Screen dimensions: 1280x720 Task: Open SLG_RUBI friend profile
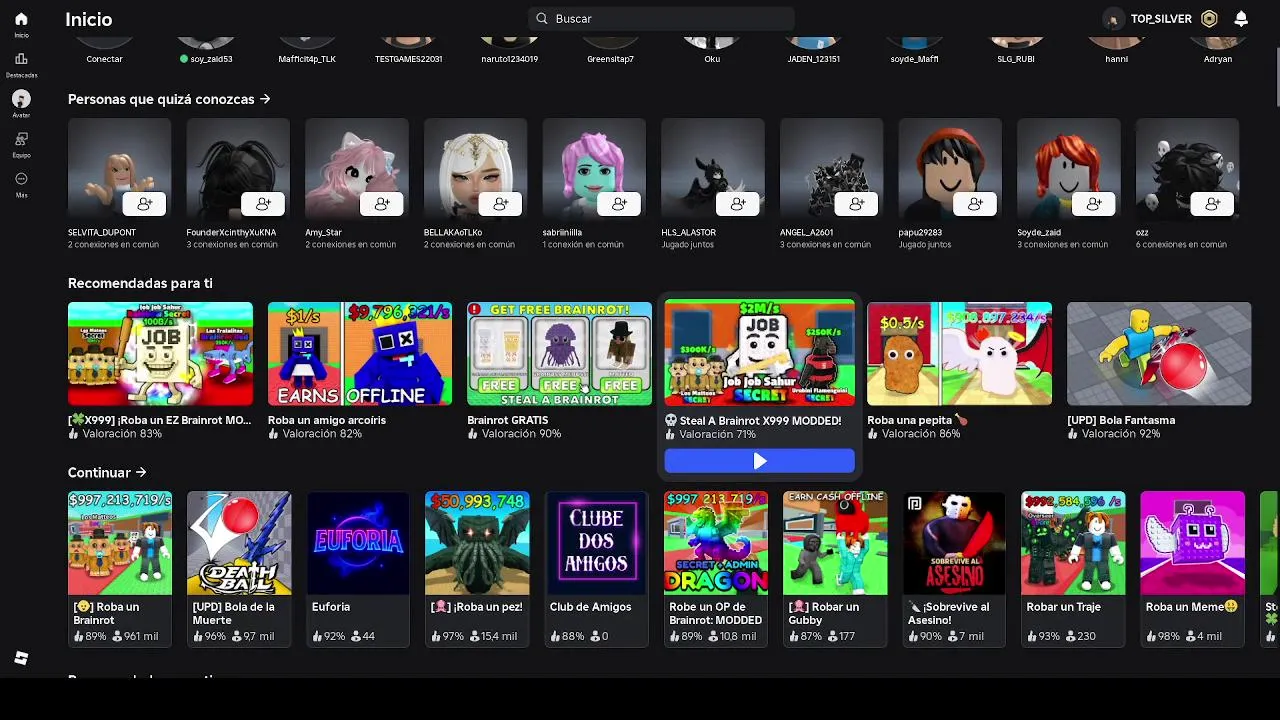coord(1016,50)
